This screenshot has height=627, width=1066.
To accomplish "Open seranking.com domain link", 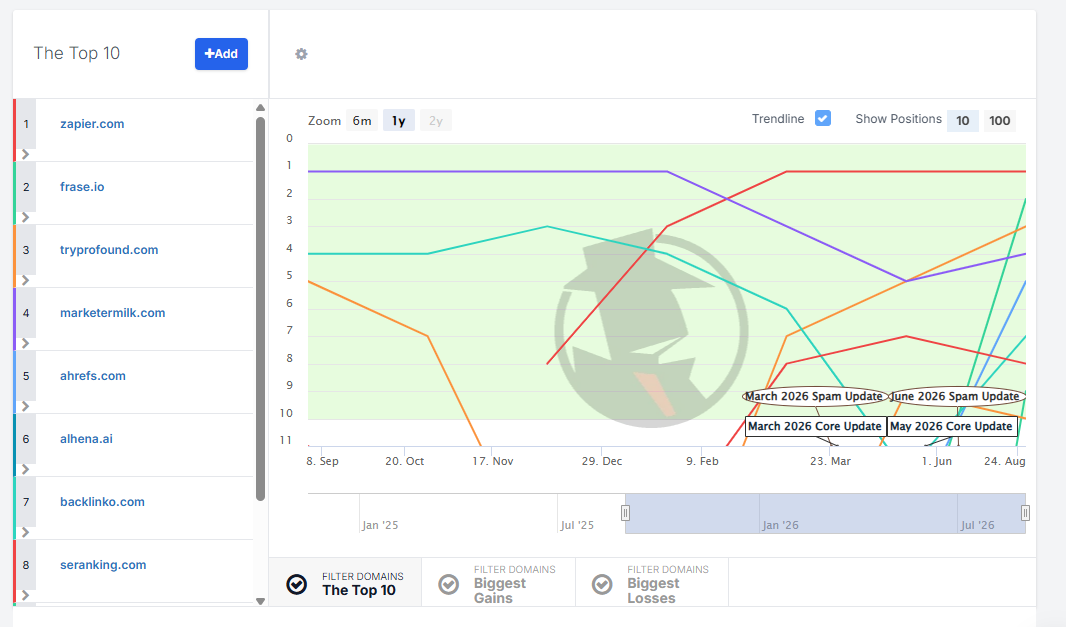I will (x=103, y=564).
